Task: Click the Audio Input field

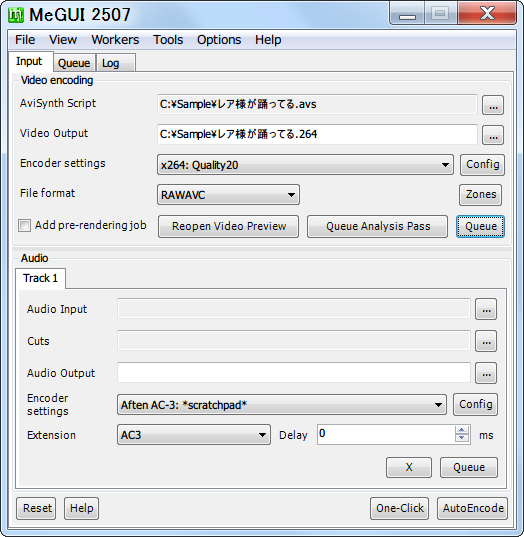Action: (294, 309)
